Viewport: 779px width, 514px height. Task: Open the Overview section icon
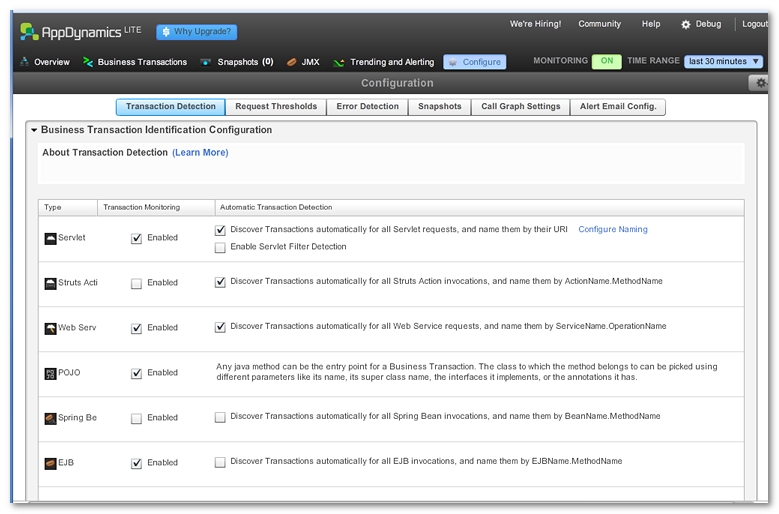tap(25, 62)
